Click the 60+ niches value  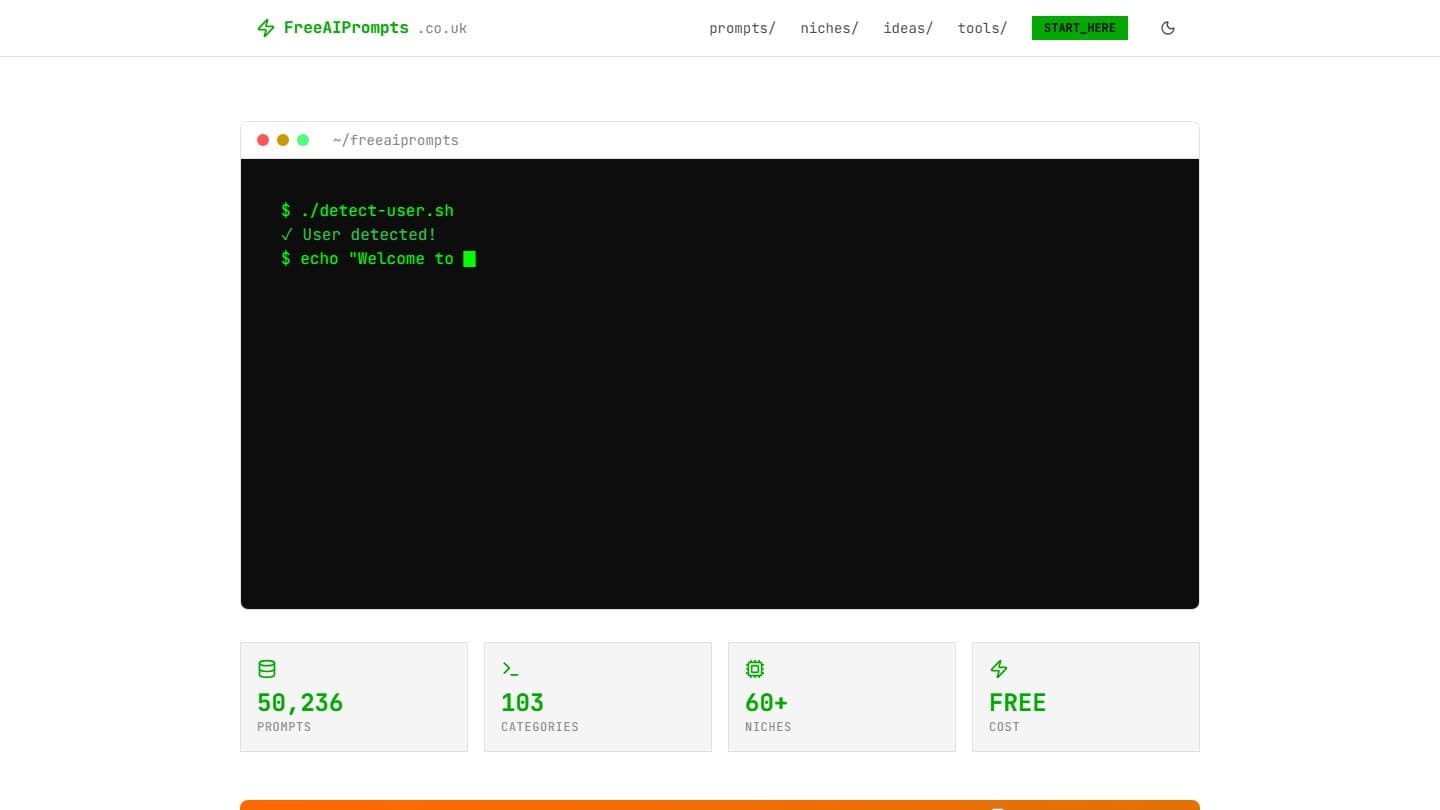coord(767,702)
